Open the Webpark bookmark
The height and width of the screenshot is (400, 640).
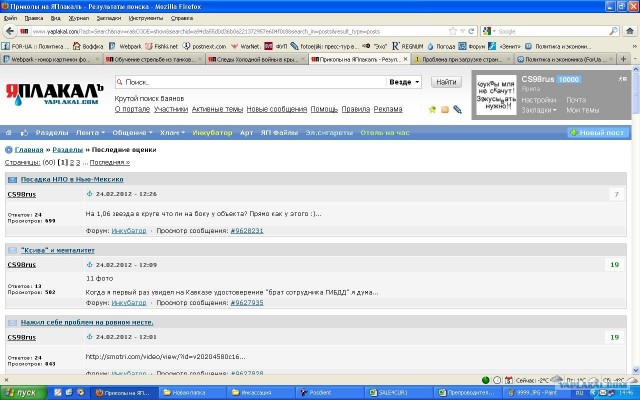[125, 46]
